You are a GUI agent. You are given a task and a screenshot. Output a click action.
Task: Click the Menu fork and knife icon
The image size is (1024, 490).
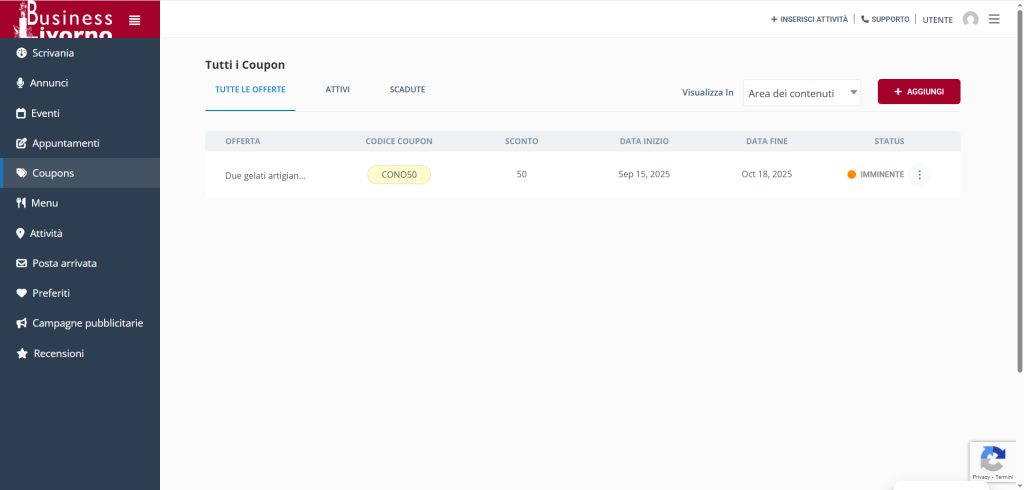21,203
